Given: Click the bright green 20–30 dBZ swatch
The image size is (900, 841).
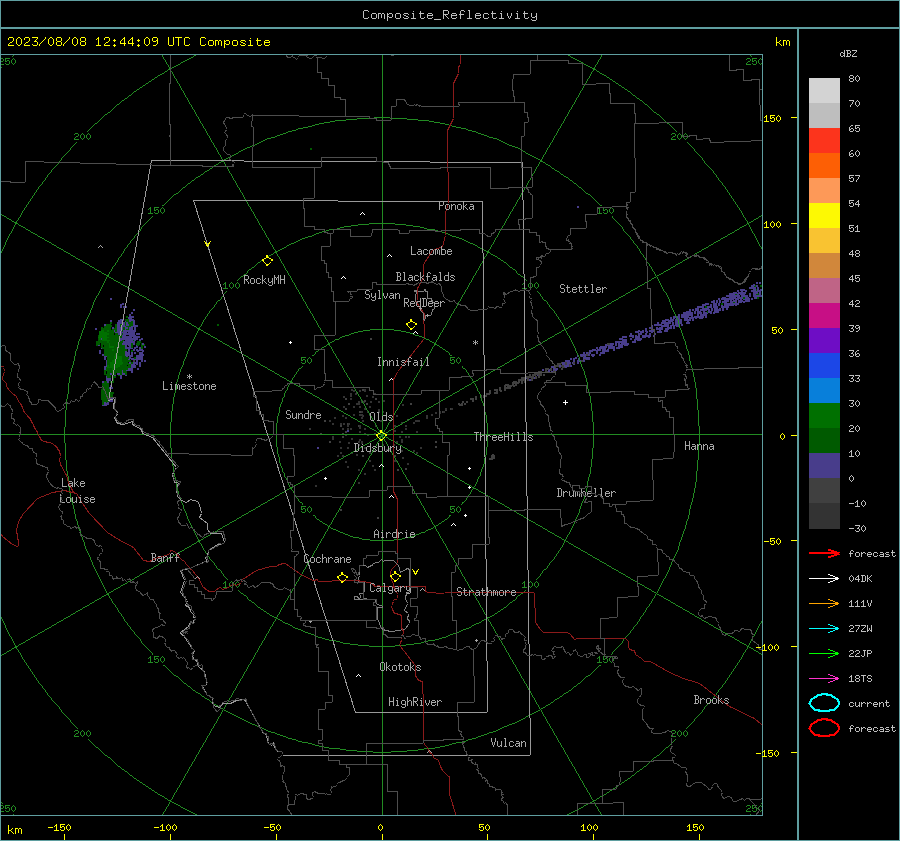Looking at the screenshot, I should tap(824, 416).
